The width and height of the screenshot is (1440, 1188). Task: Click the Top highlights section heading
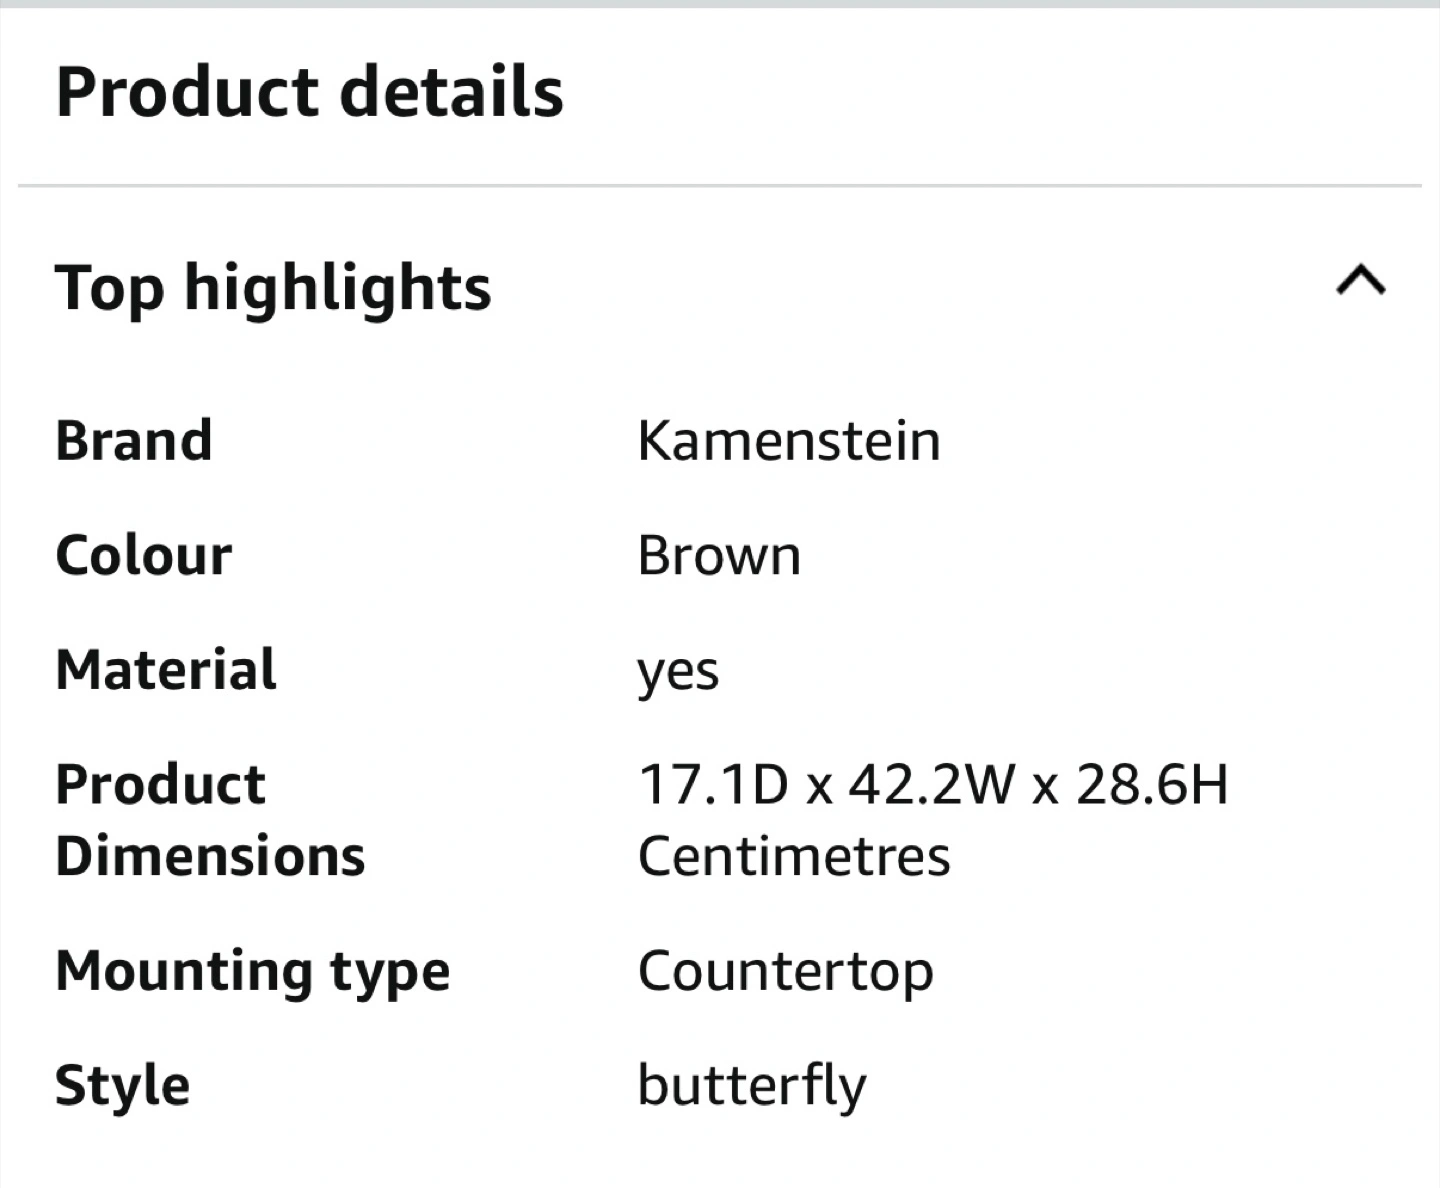point(273,288)
